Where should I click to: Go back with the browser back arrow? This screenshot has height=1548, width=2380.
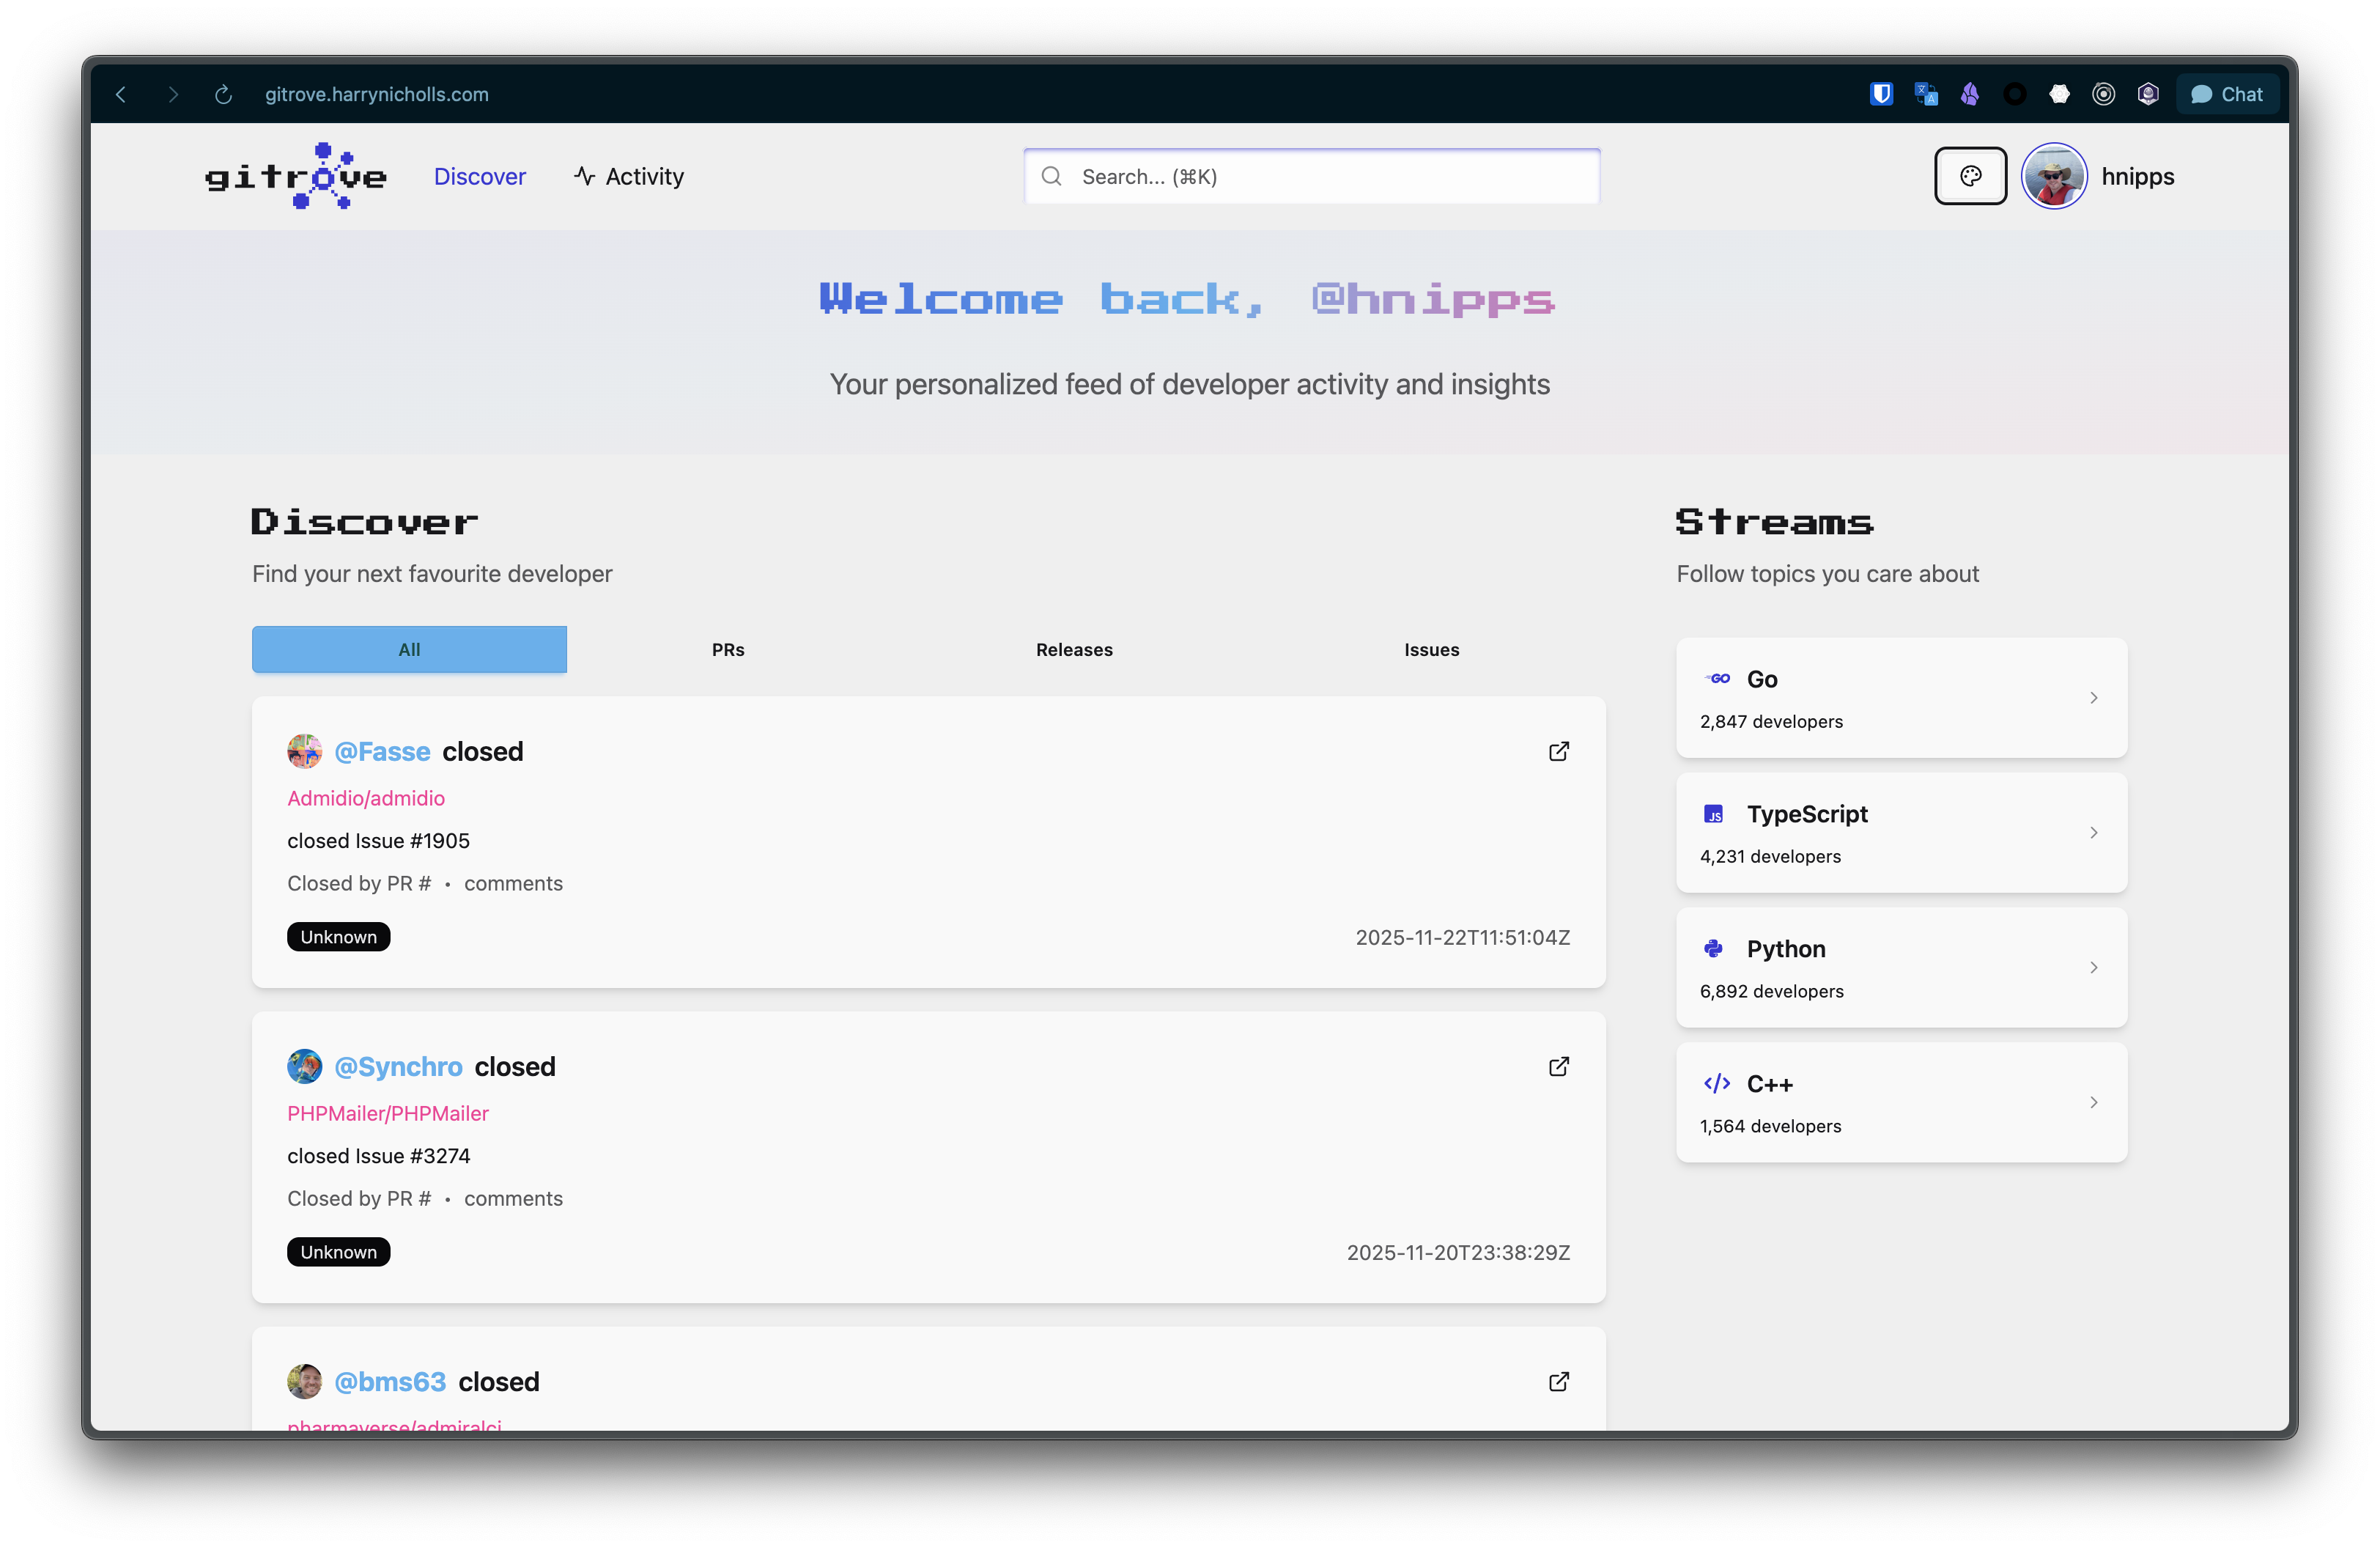click(x=121, y=94)
